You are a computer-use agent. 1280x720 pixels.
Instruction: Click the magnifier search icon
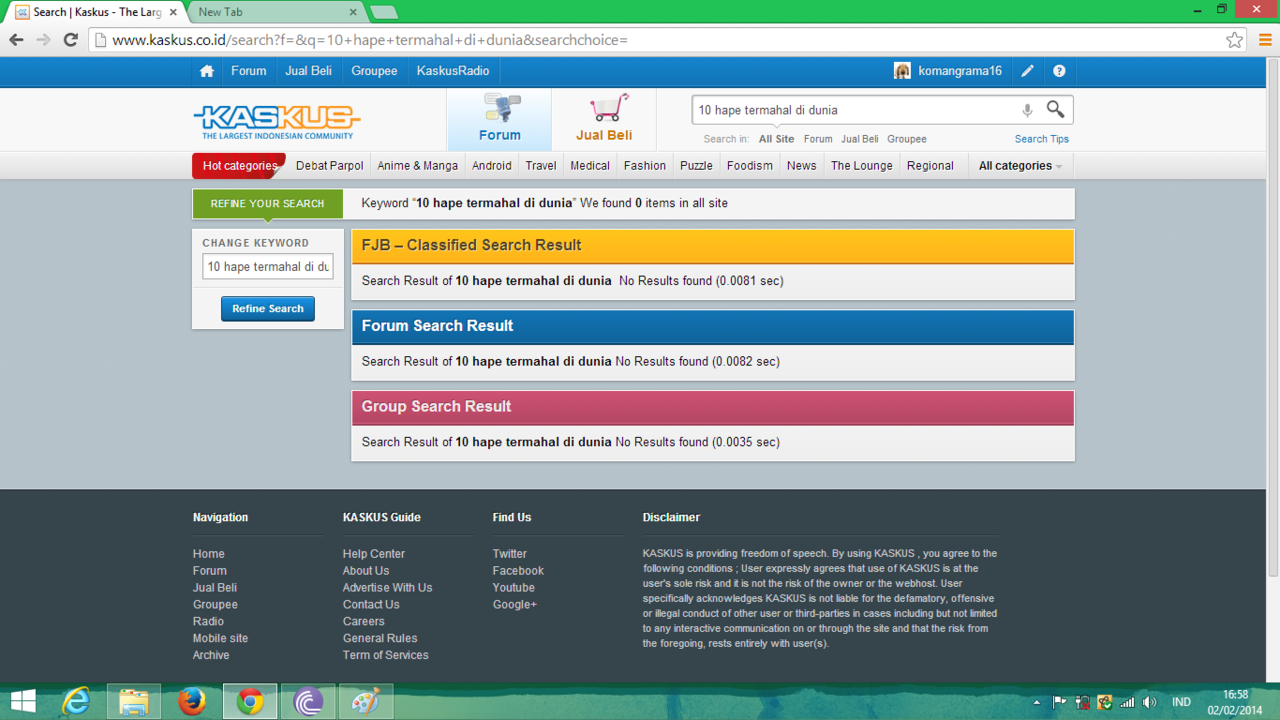pyautogui.click(x=1055, y=109)
